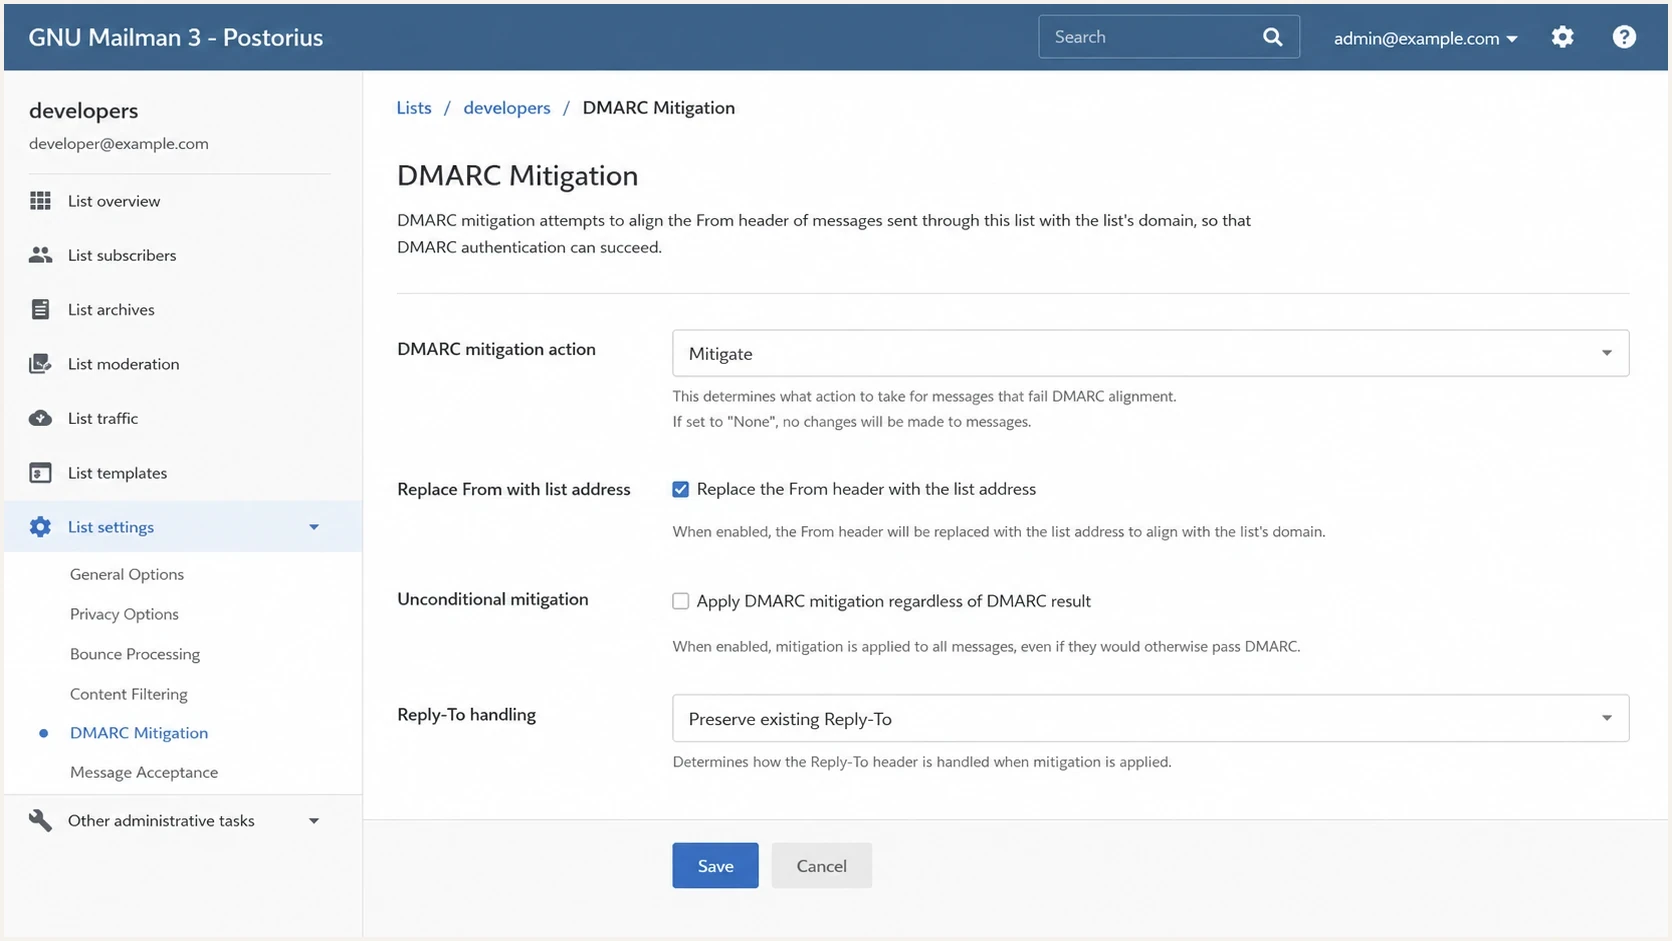Click the List settings gear icon
1672x941 pixels.
coord(40,527)
